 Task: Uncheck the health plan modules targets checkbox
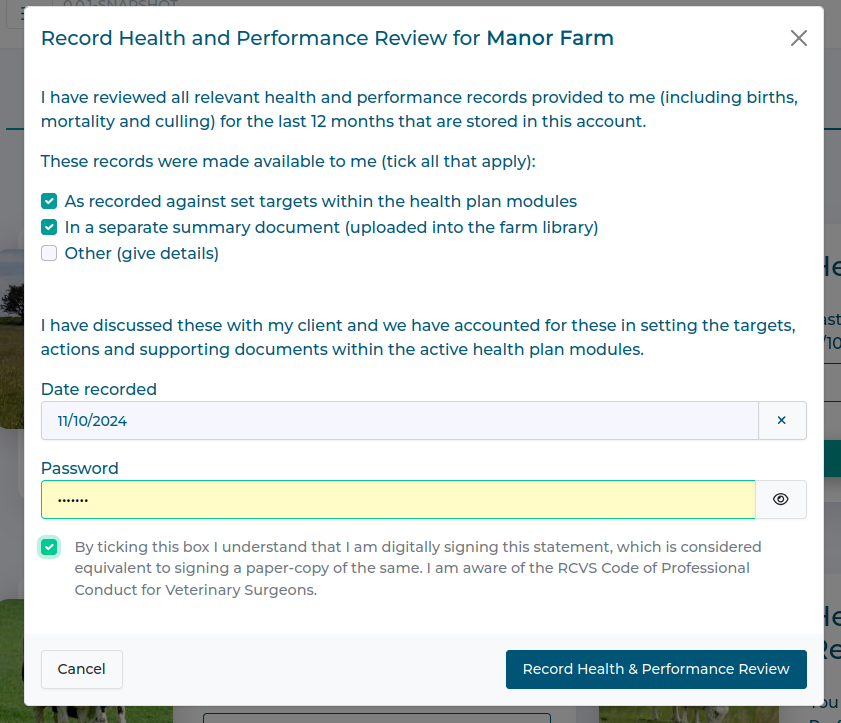click(x=49, y=200)
